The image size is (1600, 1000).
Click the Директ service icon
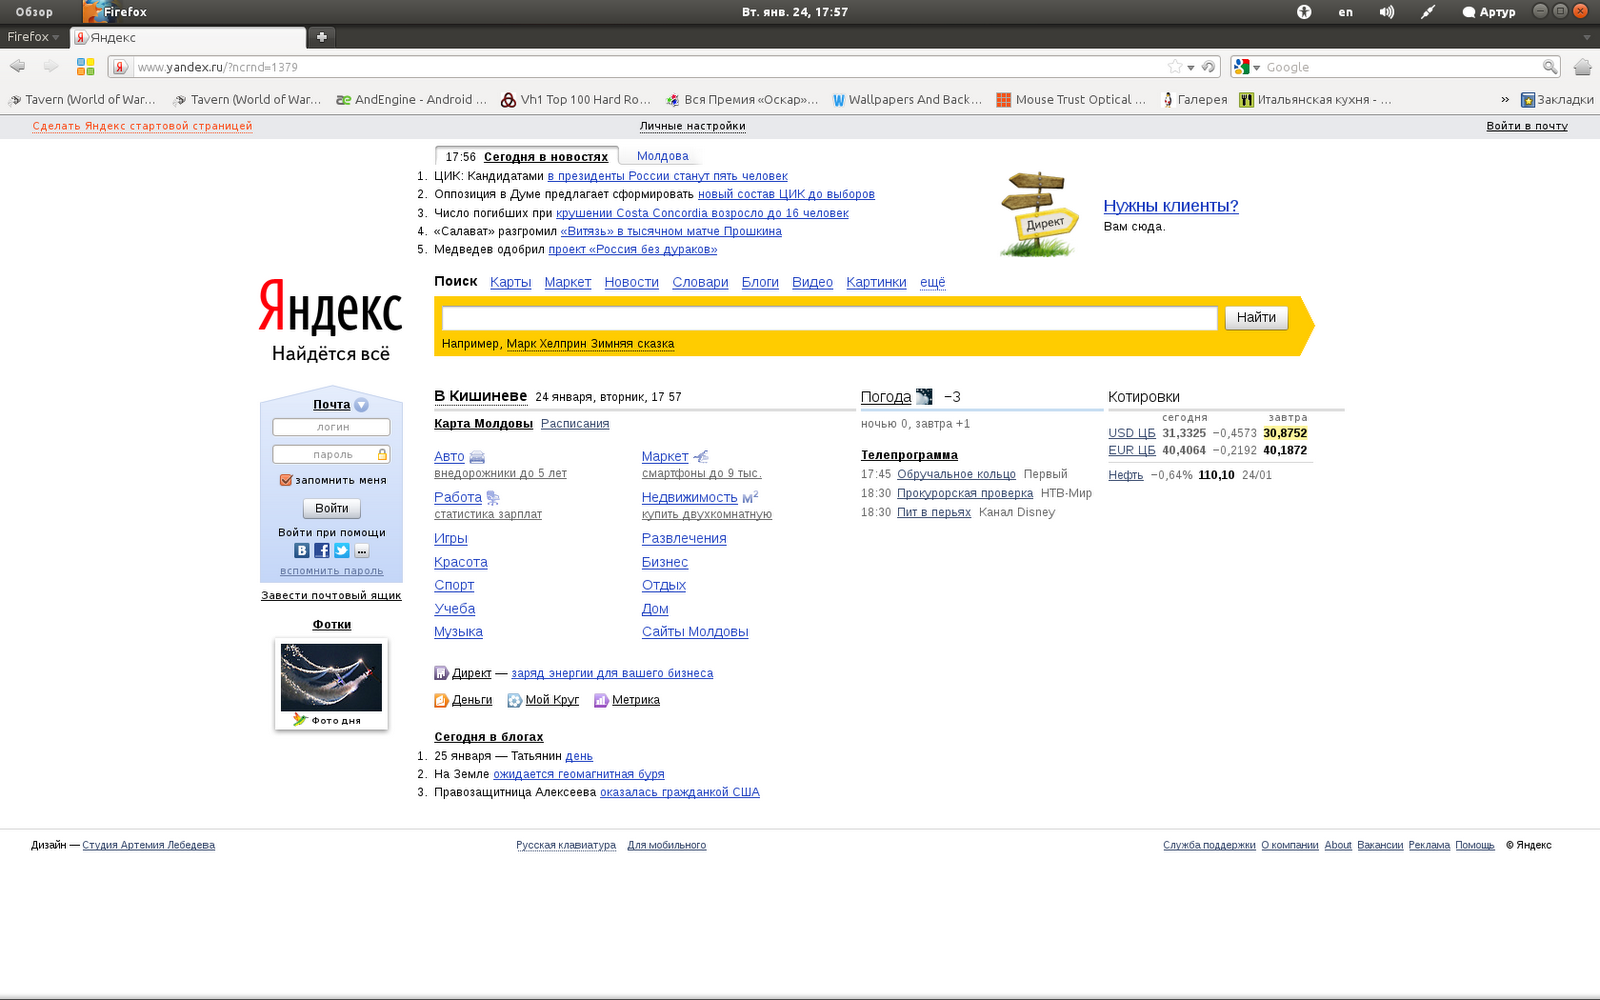(441, 673)
